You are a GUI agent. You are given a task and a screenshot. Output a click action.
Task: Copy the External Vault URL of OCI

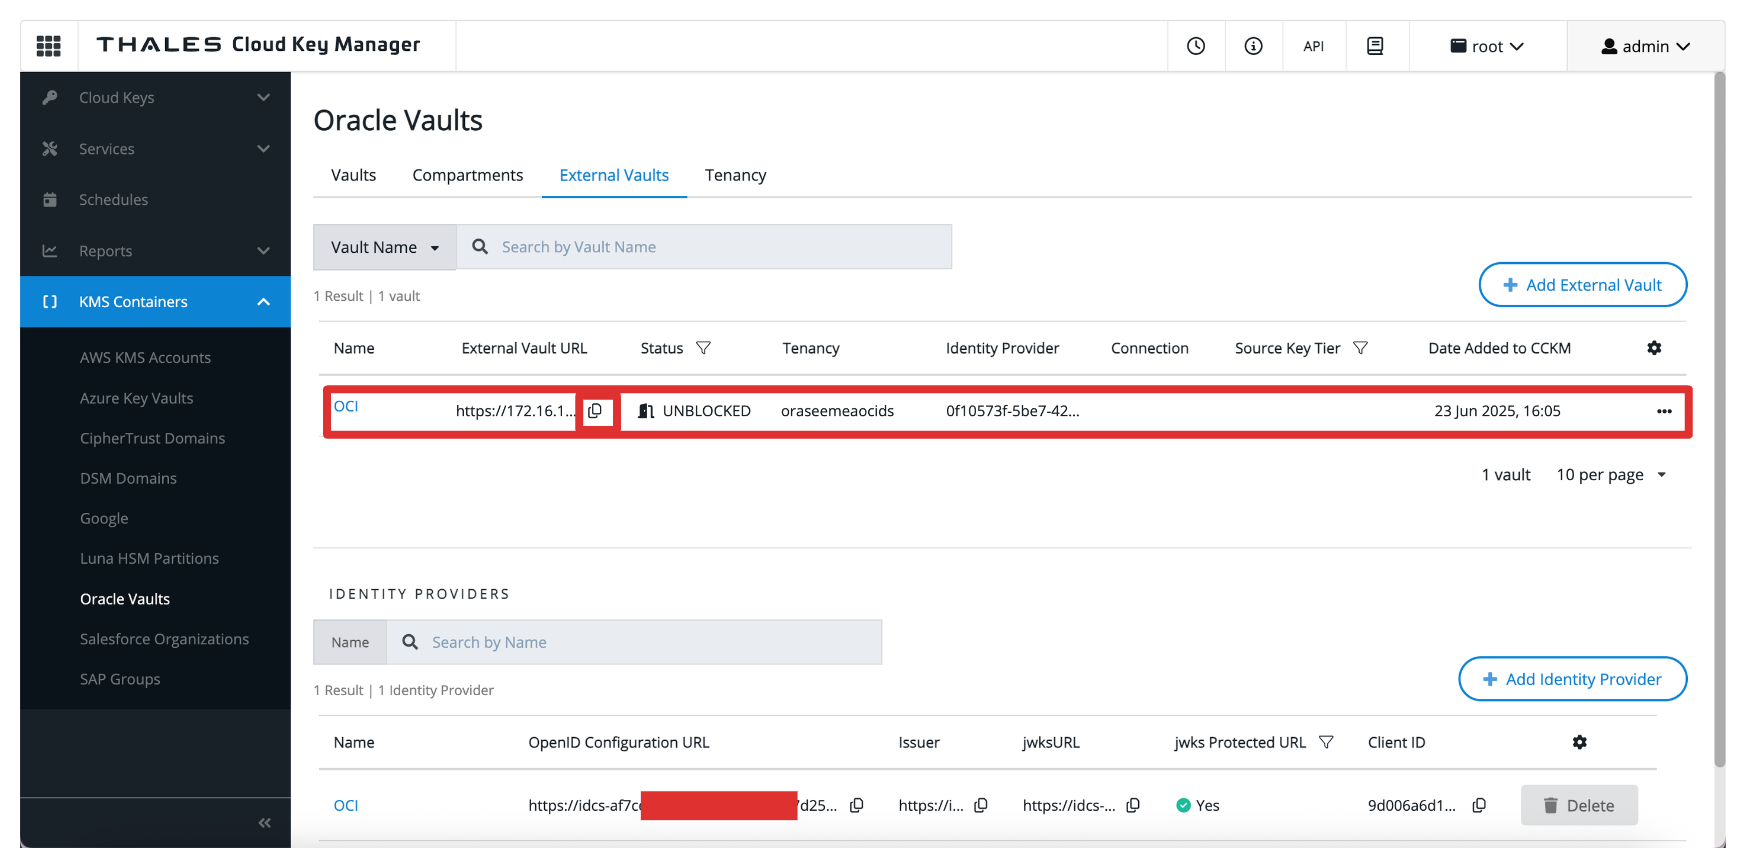596,411
